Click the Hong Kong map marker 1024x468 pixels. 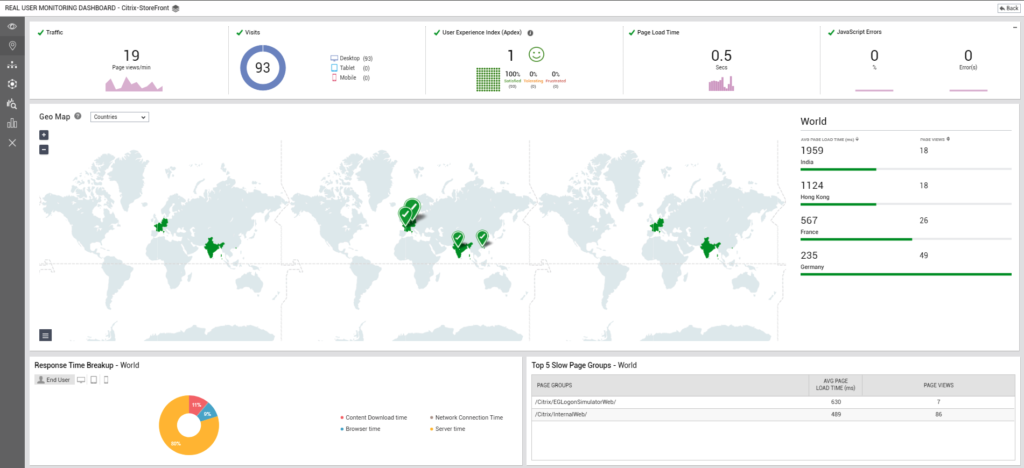[x=482, y=238]
